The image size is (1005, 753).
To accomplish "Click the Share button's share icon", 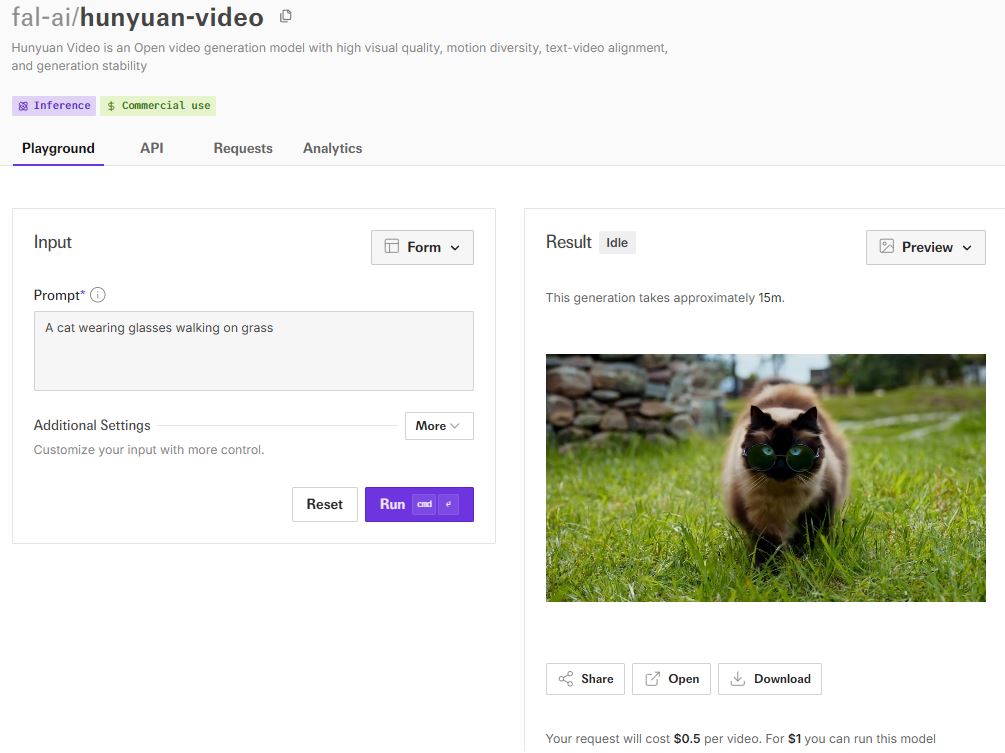I will coord(566,679).
